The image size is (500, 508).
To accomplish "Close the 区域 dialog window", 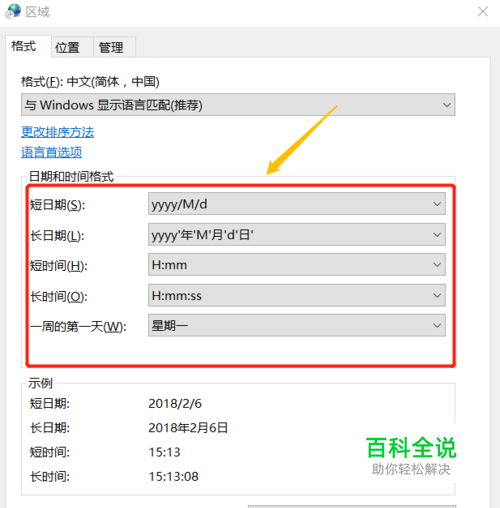I will [x=483, y=12].
